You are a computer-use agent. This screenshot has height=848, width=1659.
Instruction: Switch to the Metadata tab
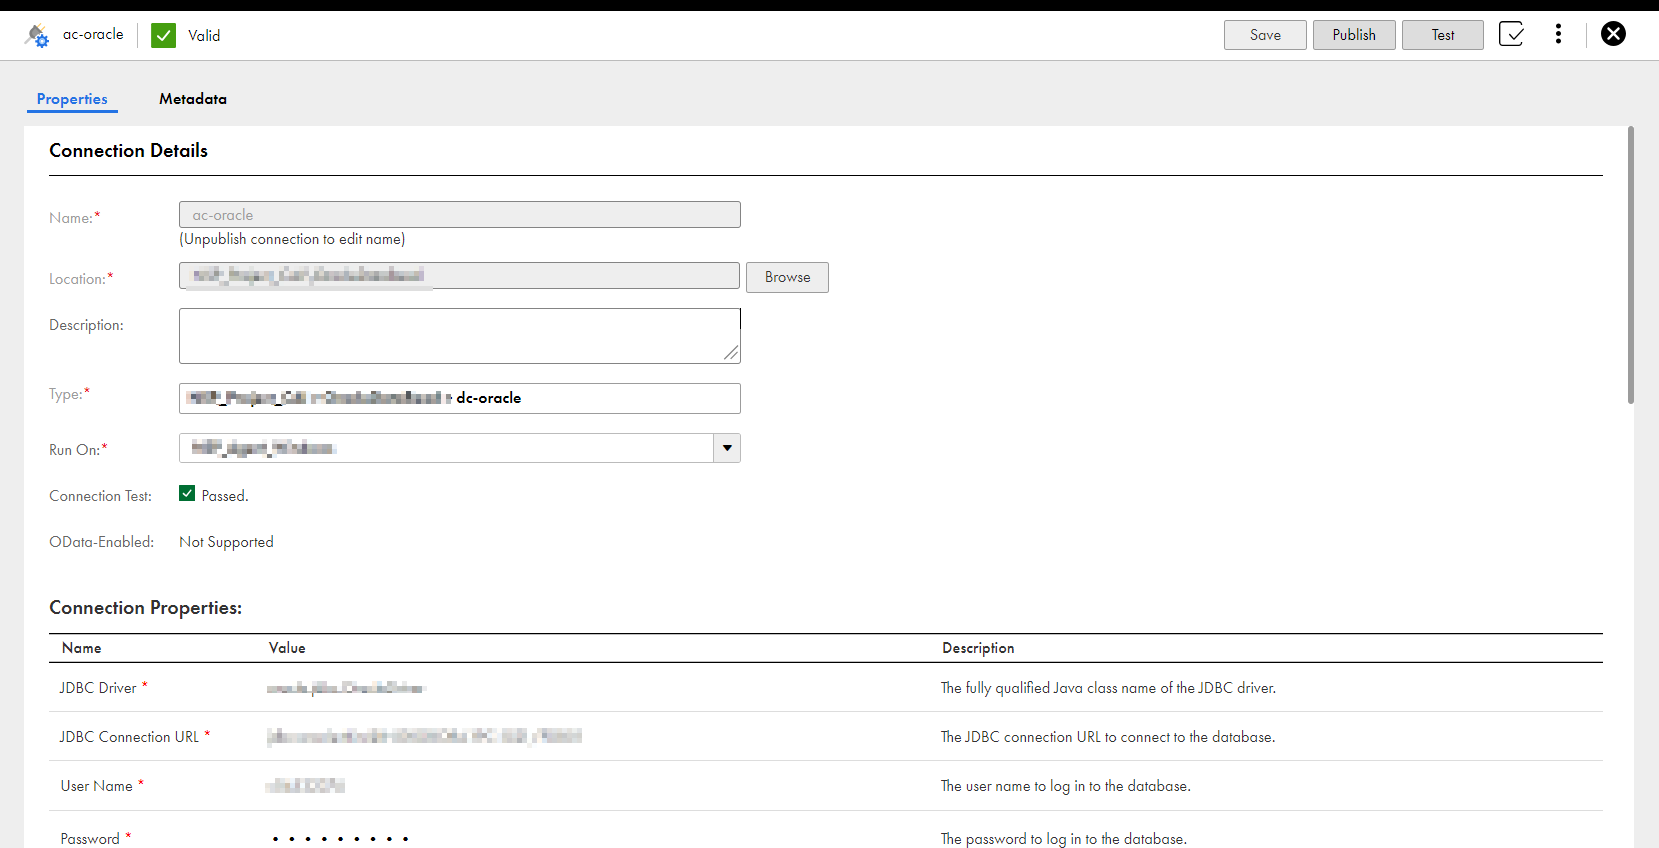[x=193, y=99]
